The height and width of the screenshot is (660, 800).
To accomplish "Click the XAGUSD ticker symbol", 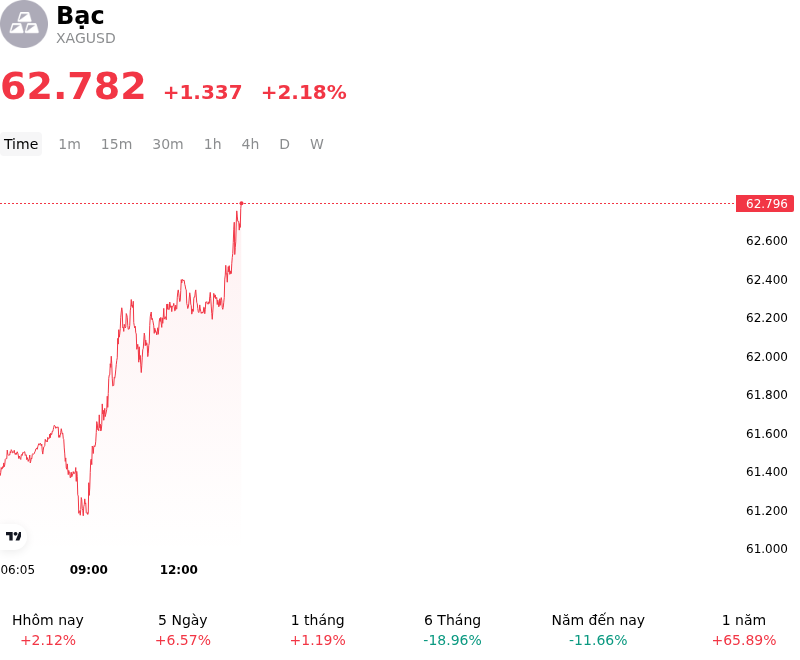I will (x=86, y=38).
